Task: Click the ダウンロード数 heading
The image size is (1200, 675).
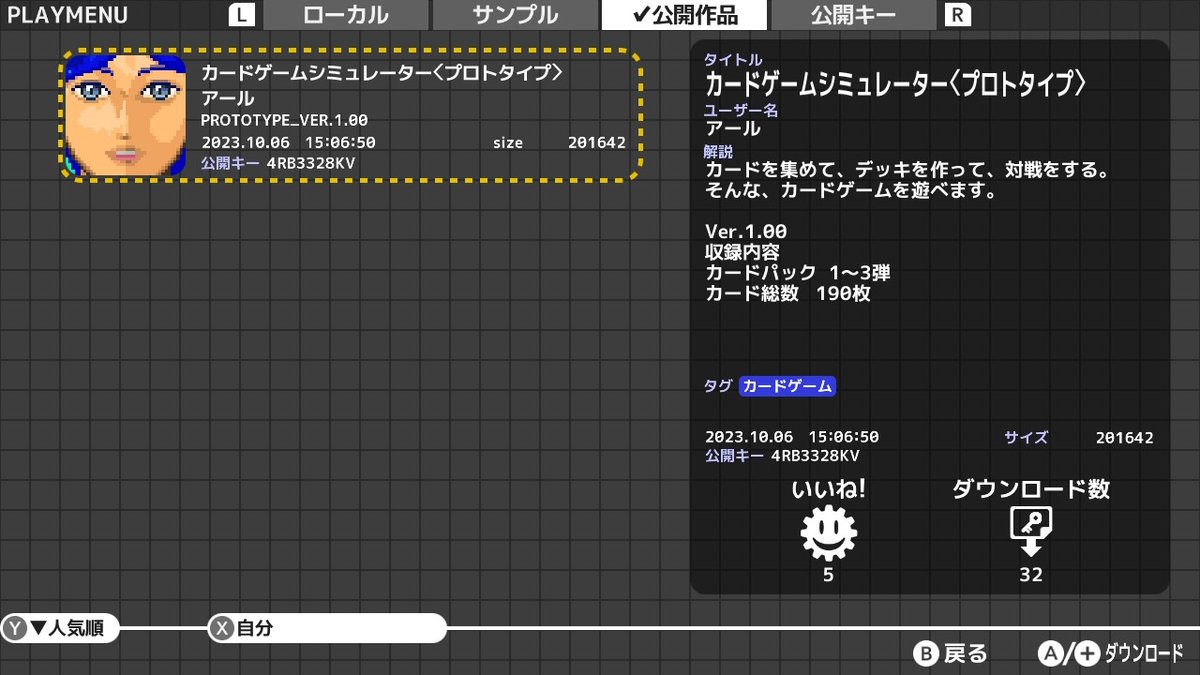Action: [1030, 489]
